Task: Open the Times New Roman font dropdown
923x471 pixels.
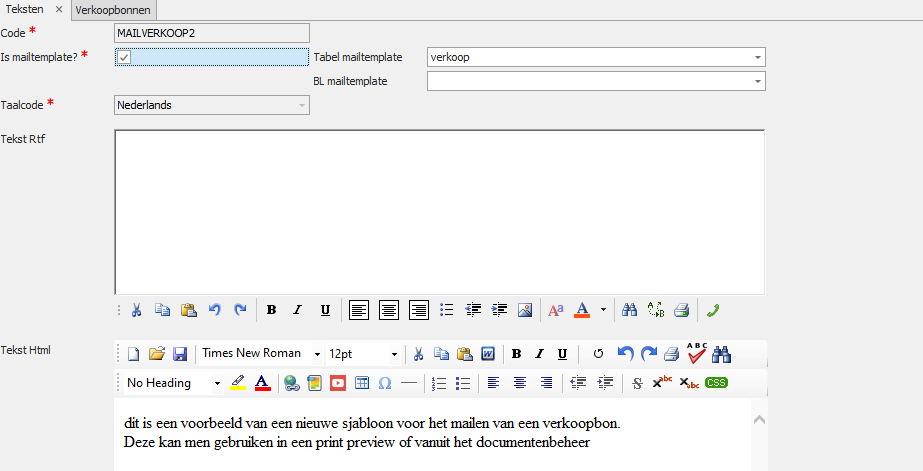Action: [x=317, y=354]
